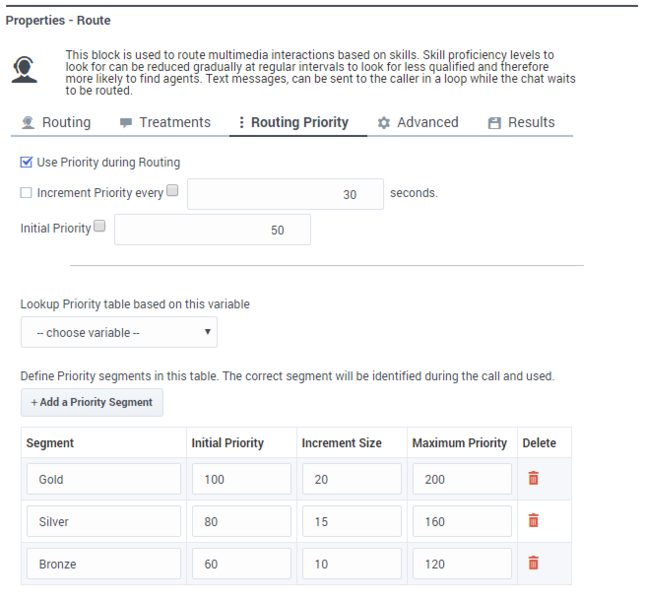Expand the choose variable dropdown
This screenshot has width=645, height=600.
tap(119, 332)
